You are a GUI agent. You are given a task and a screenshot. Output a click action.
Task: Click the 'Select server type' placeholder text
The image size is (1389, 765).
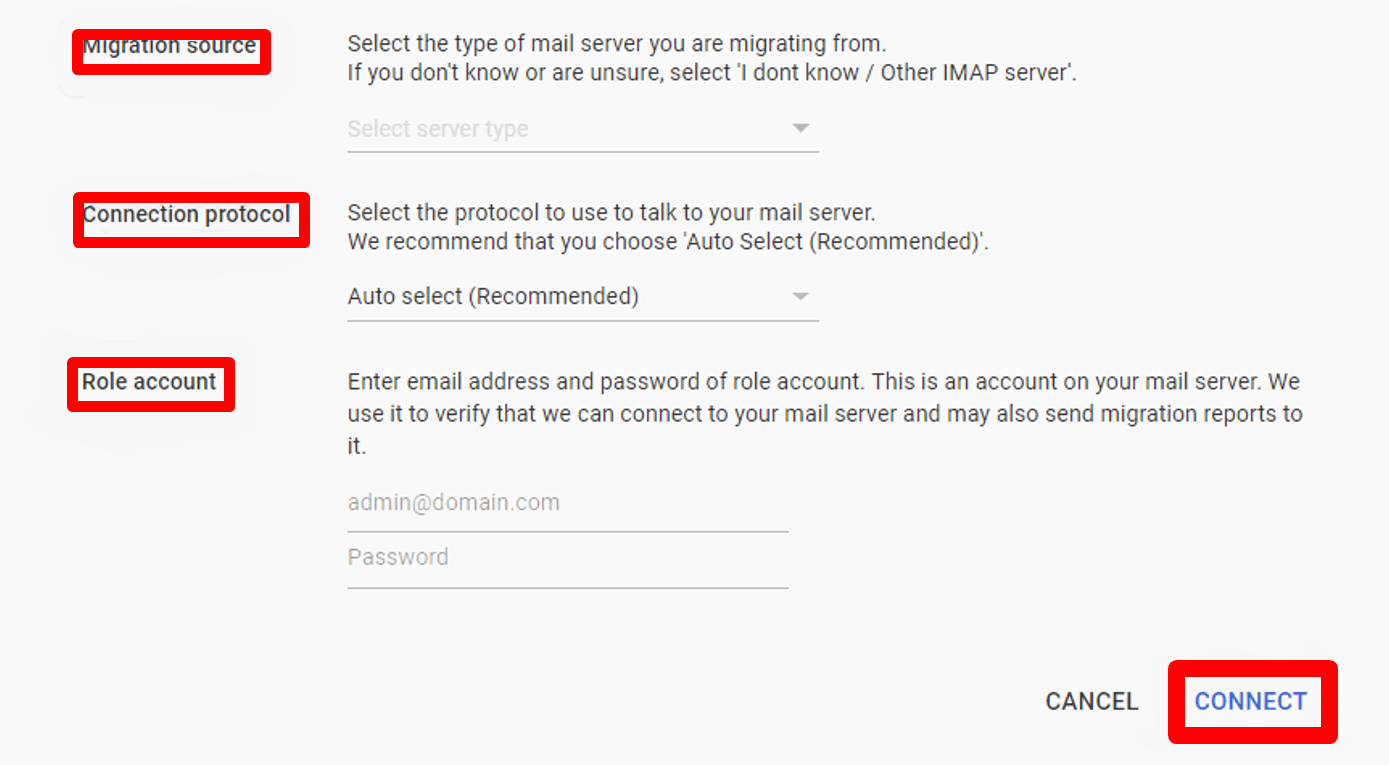[x=438, y=129]
